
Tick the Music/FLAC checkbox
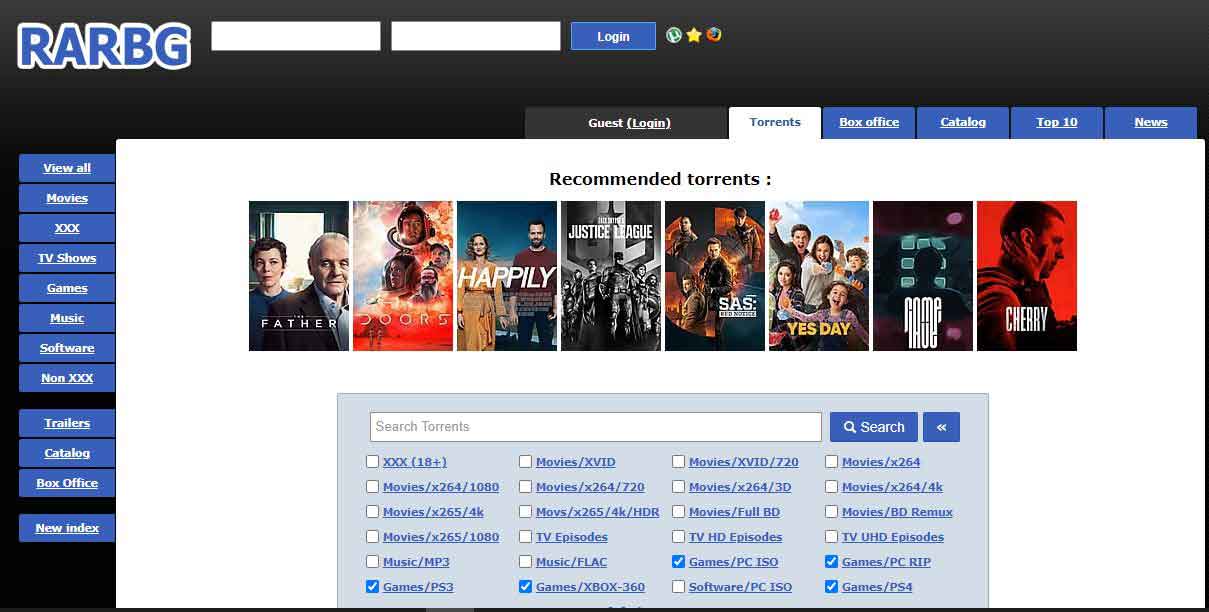525,562
